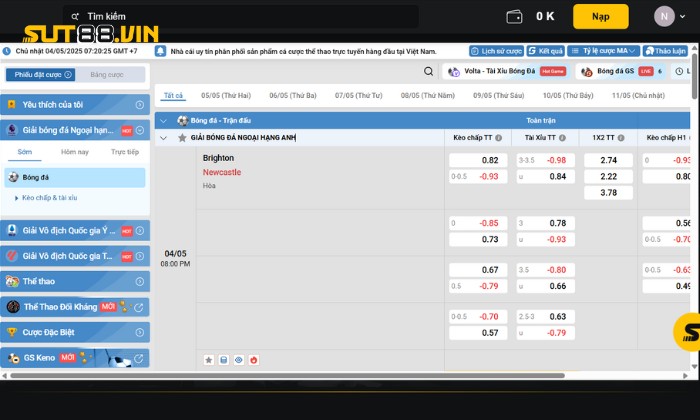
Task: Toggle the star icon below the match list
Action: [209, 359]
